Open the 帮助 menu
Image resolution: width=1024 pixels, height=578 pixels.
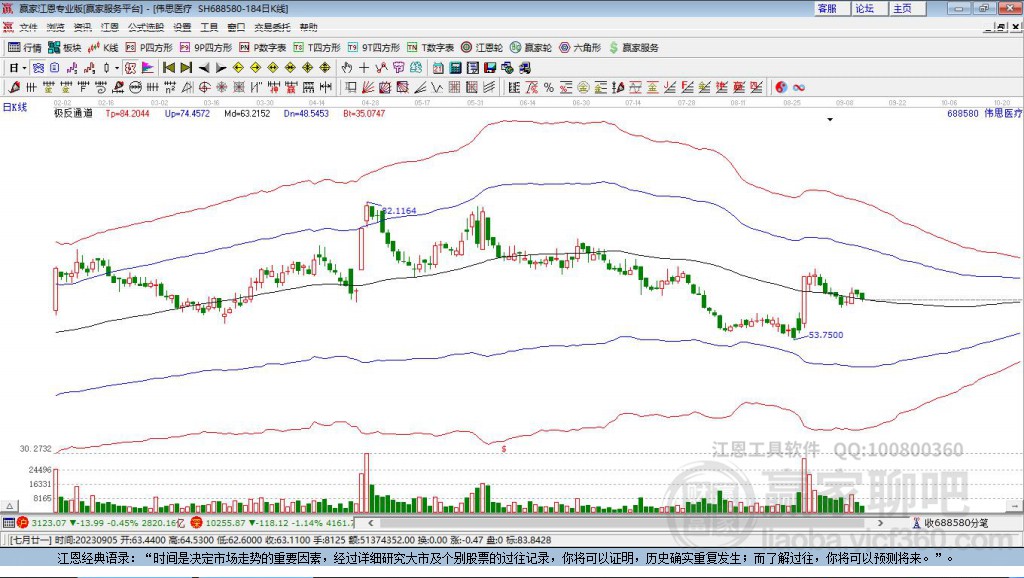click(308, 27)
